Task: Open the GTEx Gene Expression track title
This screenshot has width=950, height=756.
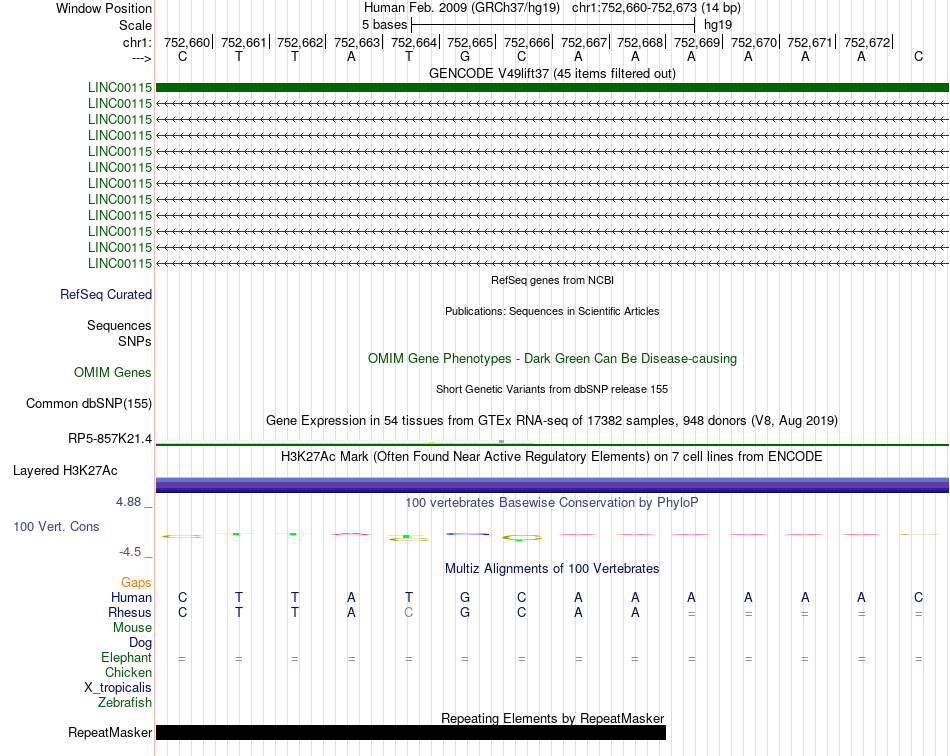Action: [x=552, y=420]
